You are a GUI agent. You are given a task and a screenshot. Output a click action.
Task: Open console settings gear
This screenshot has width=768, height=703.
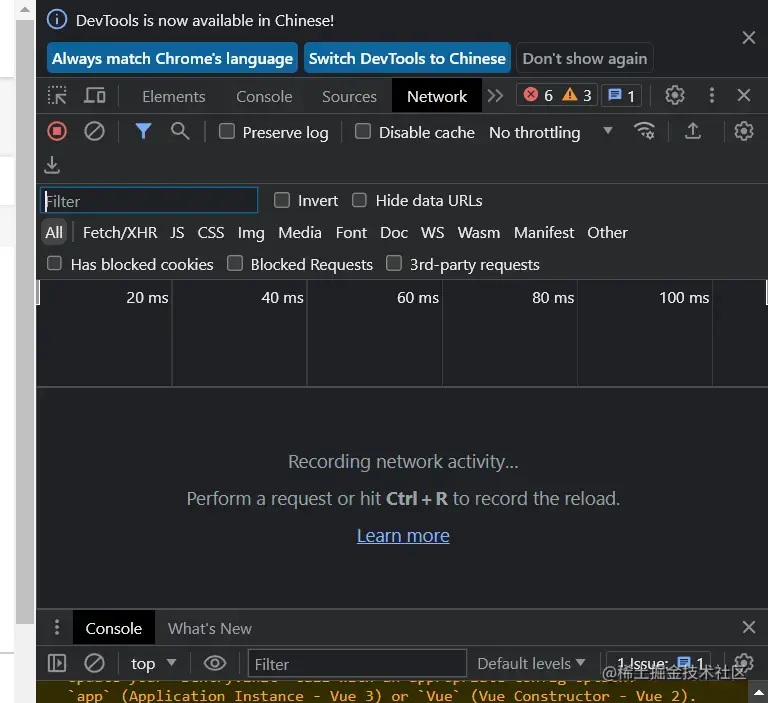click(744, 662)
